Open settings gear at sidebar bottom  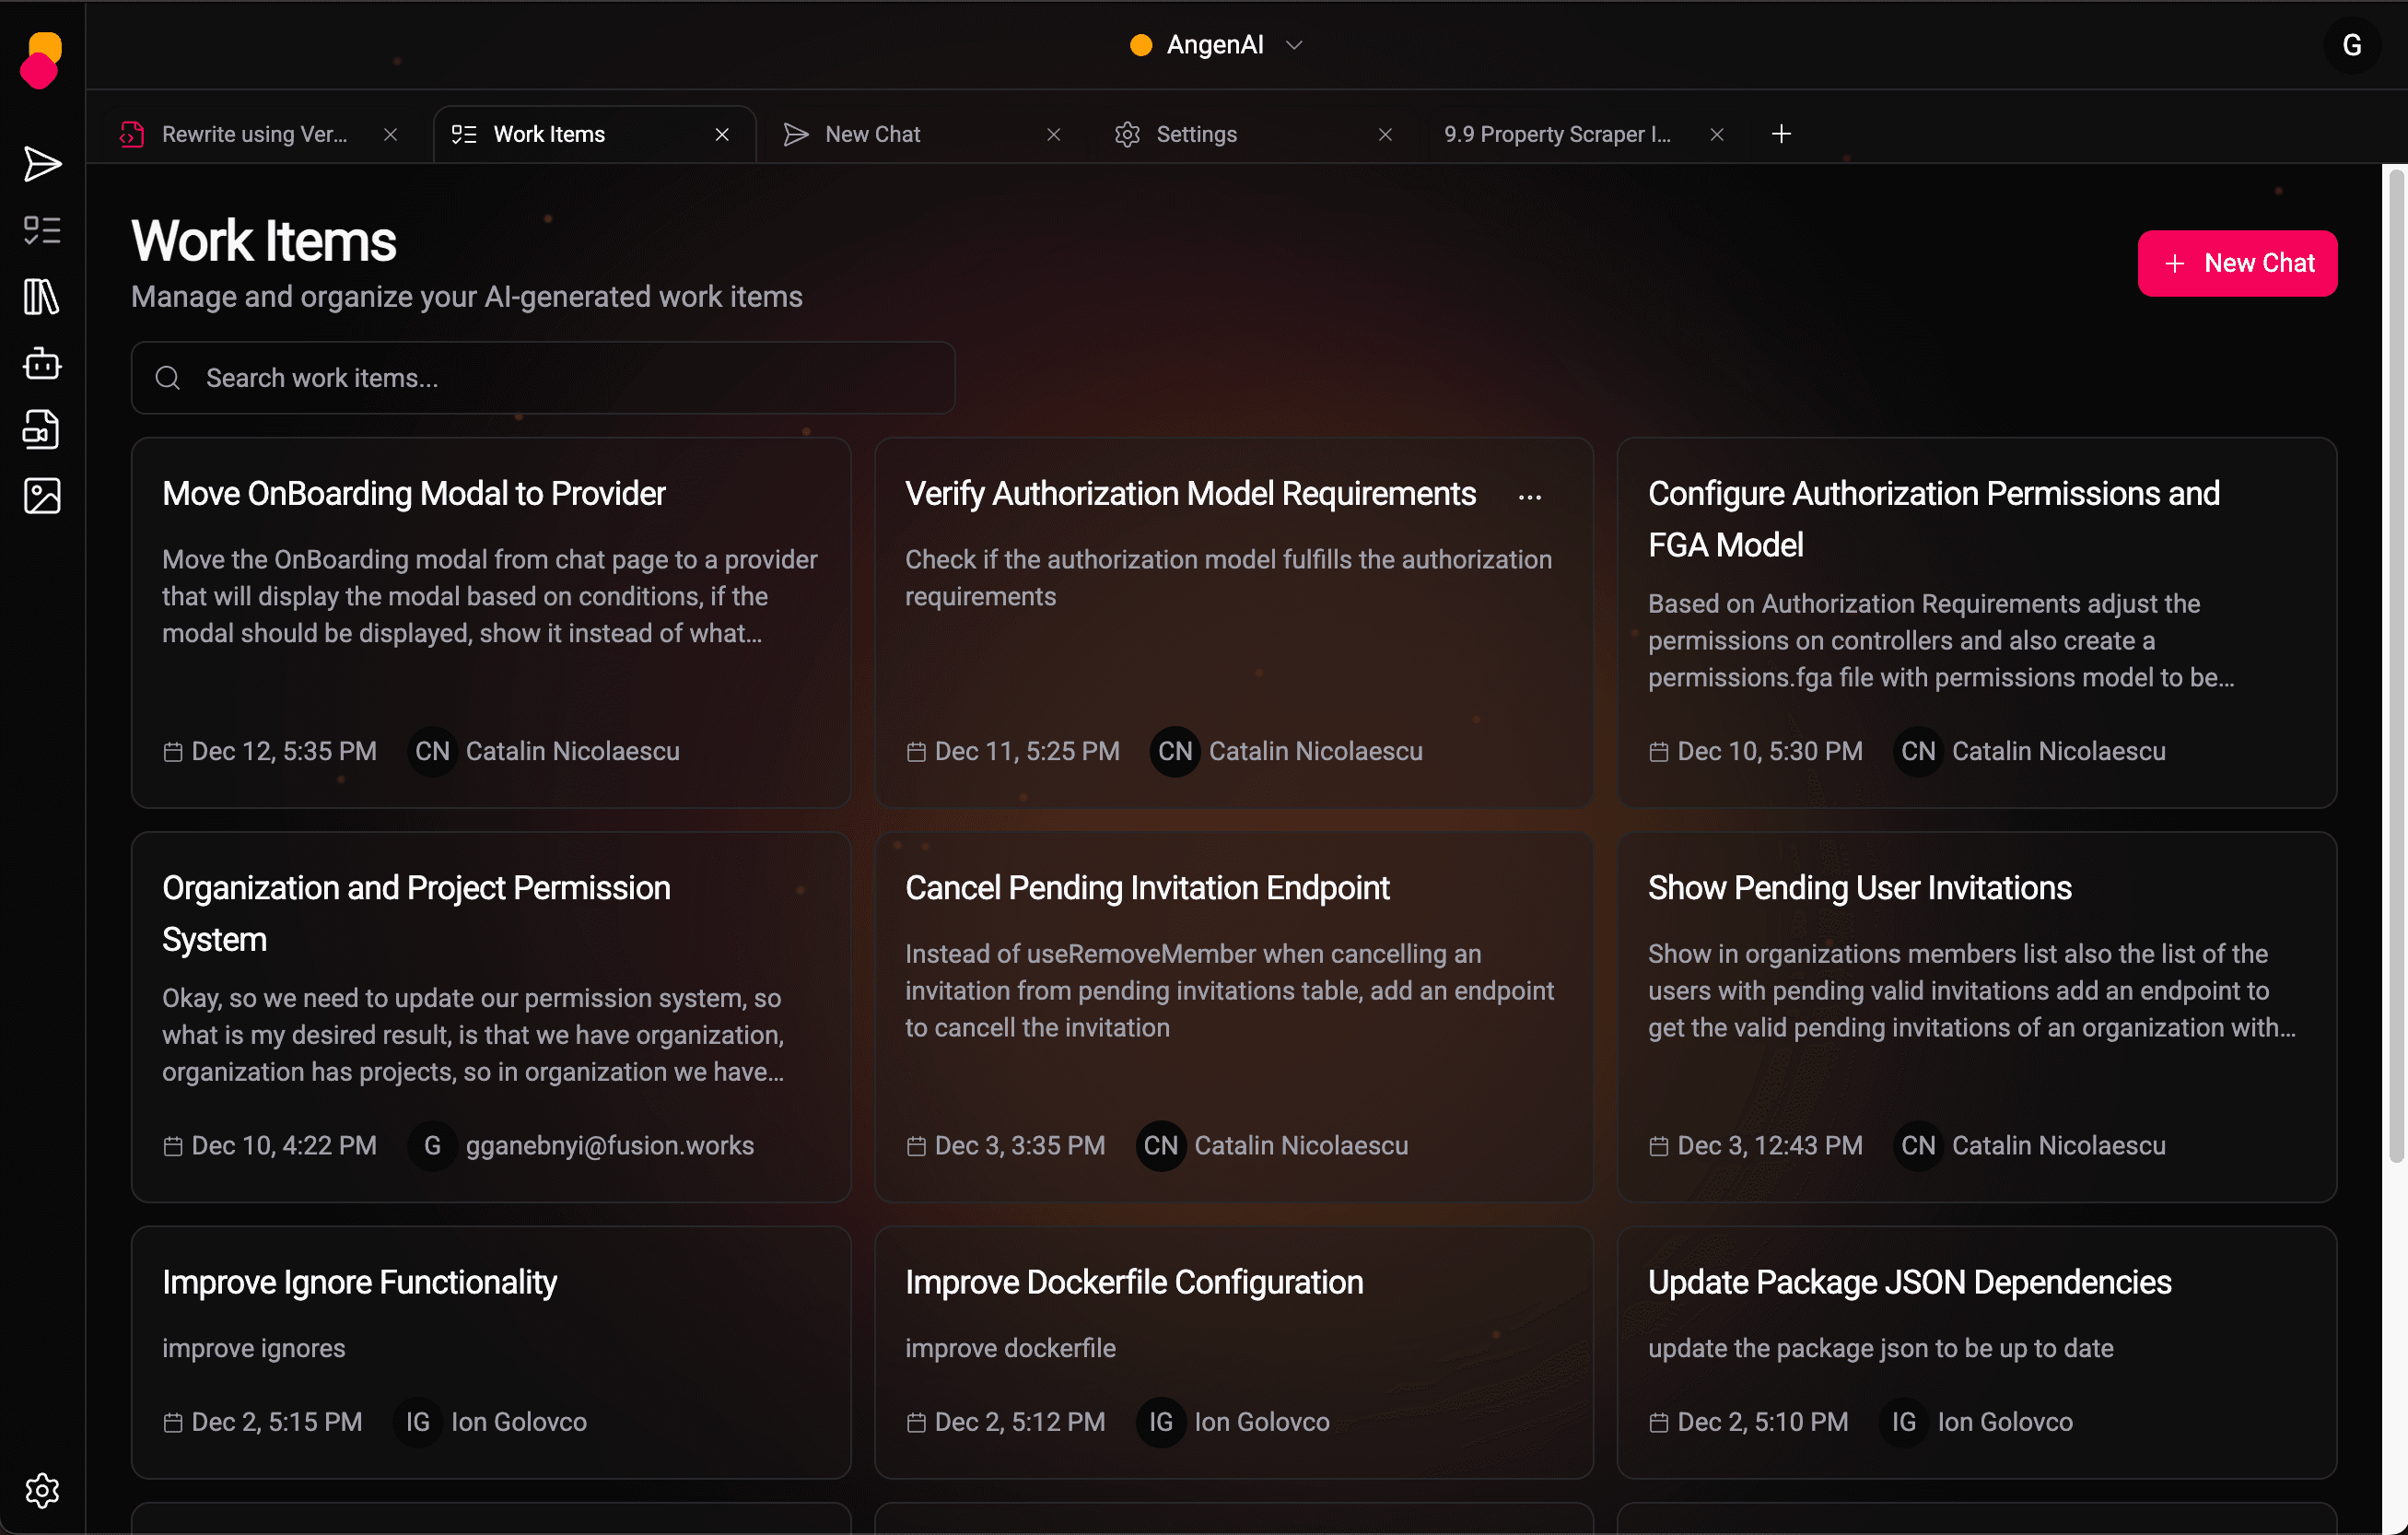coord(42,1490)
